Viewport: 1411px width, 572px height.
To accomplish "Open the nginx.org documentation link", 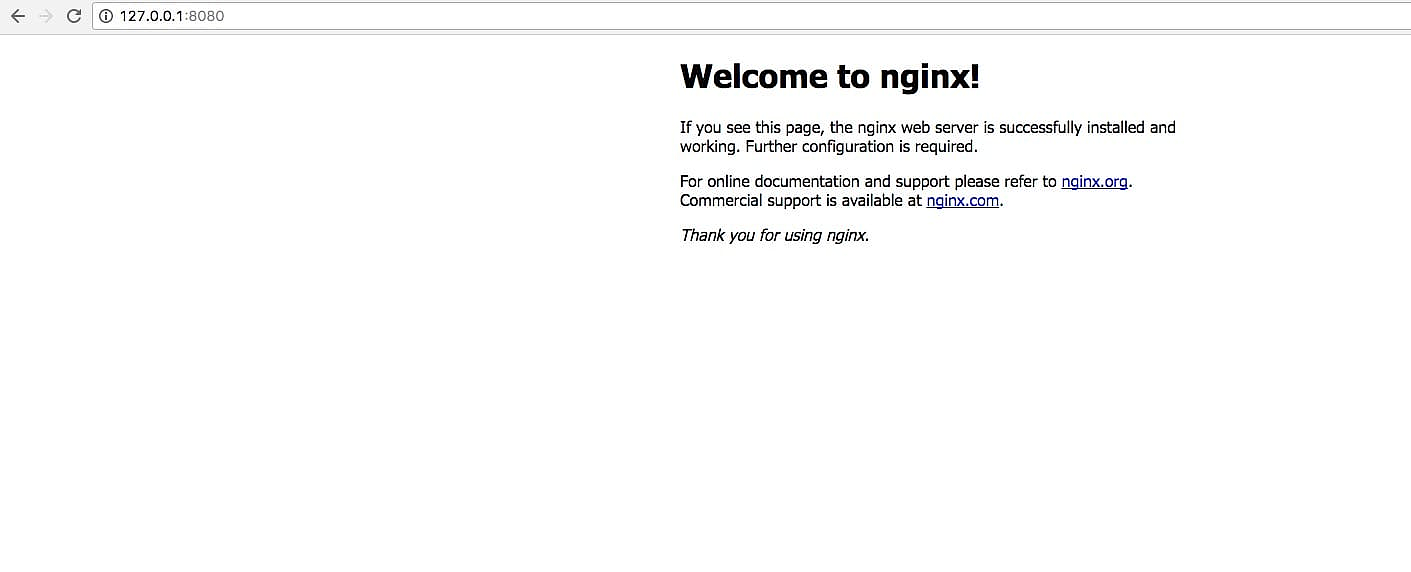I will point(1094,181).
